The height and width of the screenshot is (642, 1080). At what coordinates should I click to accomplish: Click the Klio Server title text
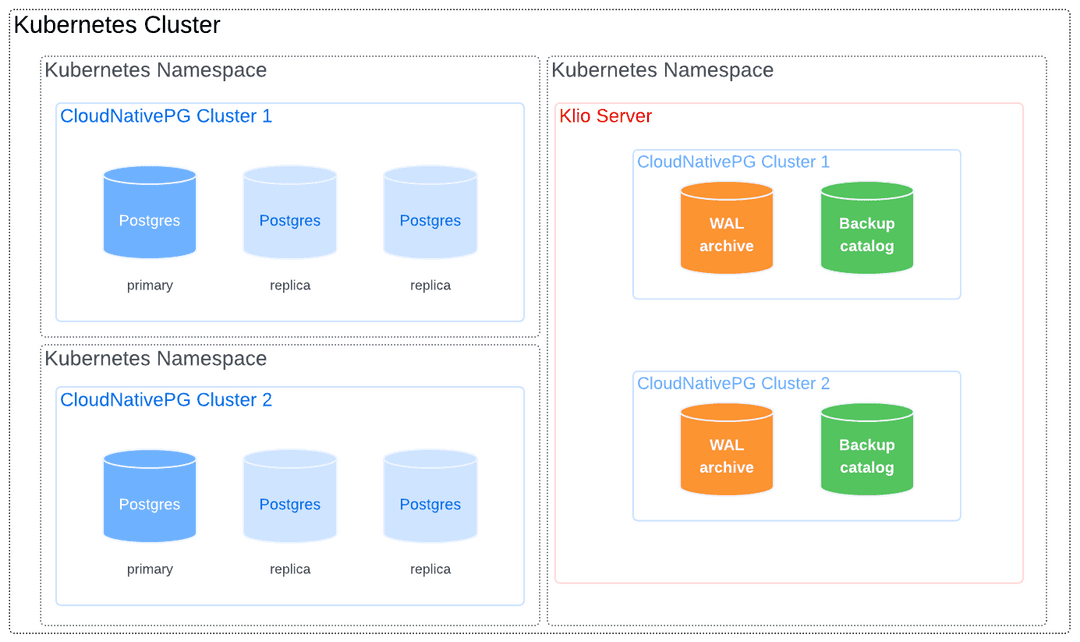pyautogui.click(x=605, y=116)
